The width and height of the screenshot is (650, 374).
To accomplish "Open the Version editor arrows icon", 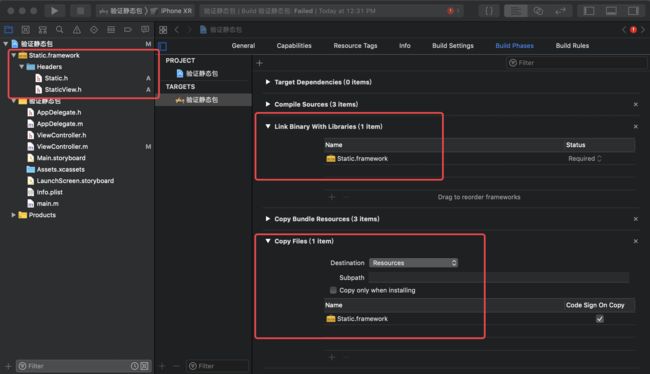I will [560, 11].
